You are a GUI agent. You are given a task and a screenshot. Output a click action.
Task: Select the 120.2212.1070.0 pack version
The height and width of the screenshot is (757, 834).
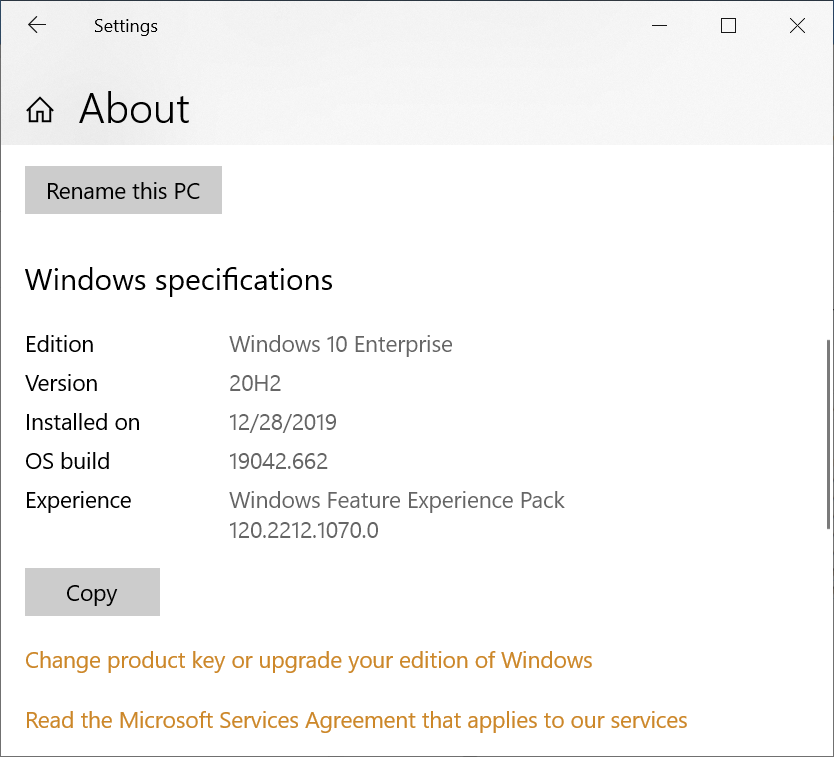pos(304,530)
